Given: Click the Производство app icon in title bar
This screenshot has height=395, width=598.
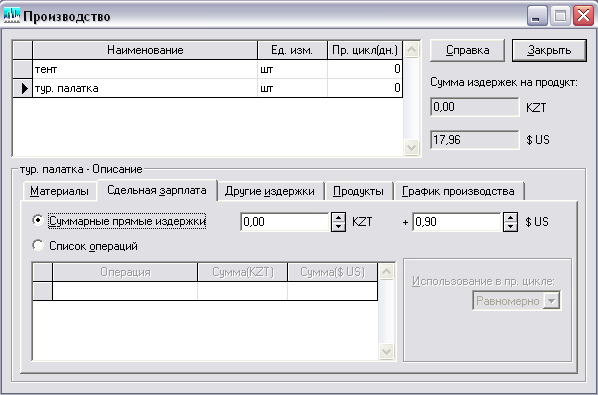Looking at the screenshot, I should [11, 16].
